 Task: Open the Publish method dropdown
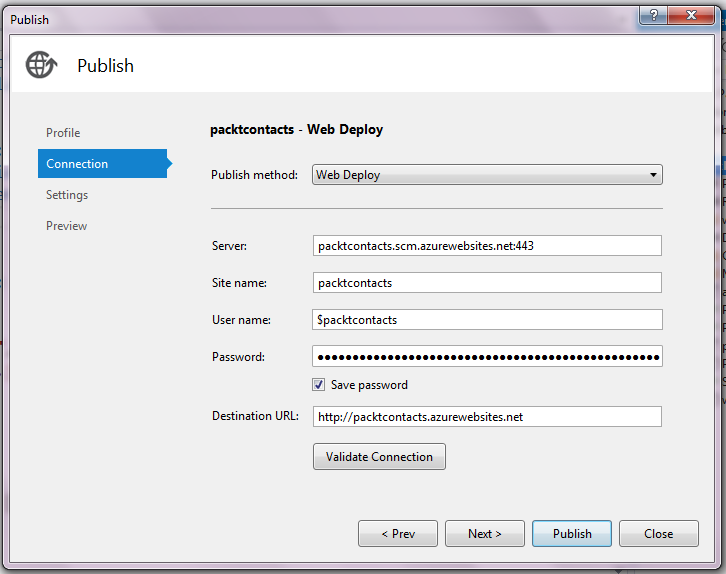tap(487, 175)
